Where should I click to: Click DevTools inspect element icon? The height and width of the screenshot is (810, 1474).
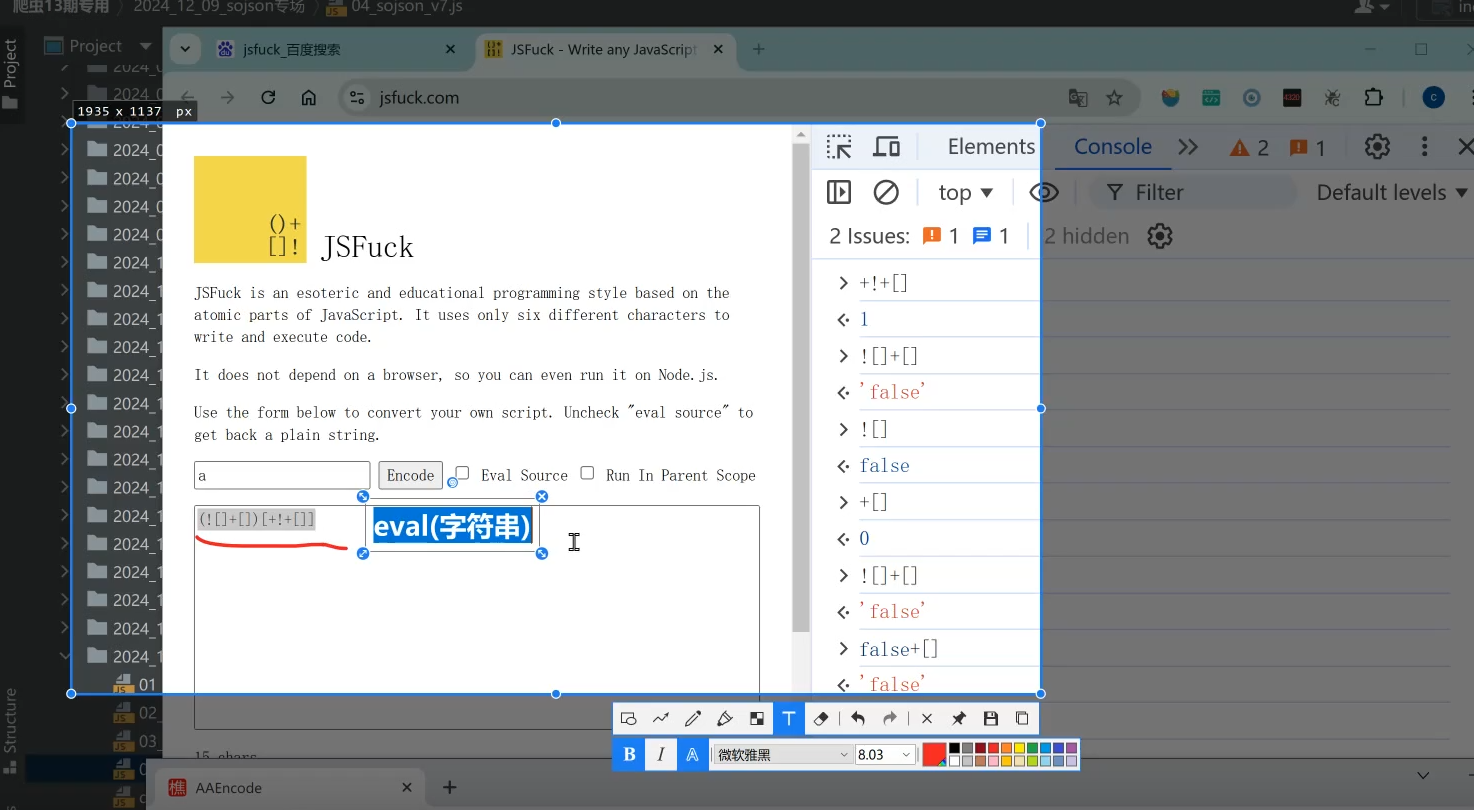tap(839, 147)
